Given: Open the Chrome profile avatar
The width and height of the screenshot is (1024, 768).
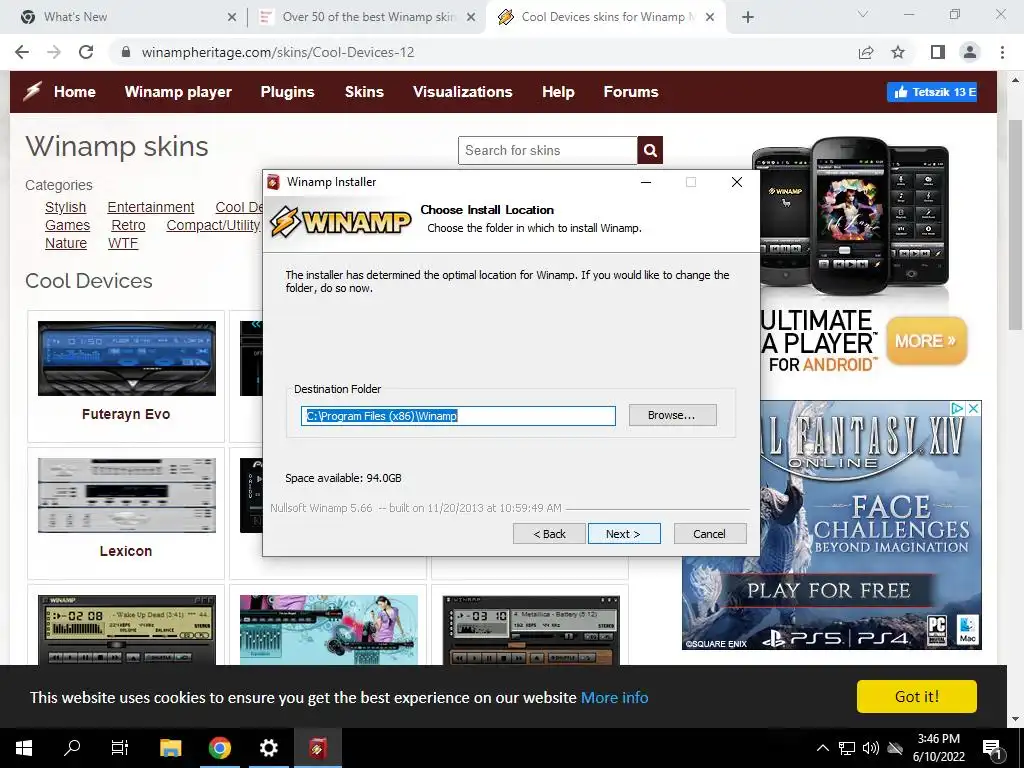Looking at the screenshot, I should (x=970, y=52).
